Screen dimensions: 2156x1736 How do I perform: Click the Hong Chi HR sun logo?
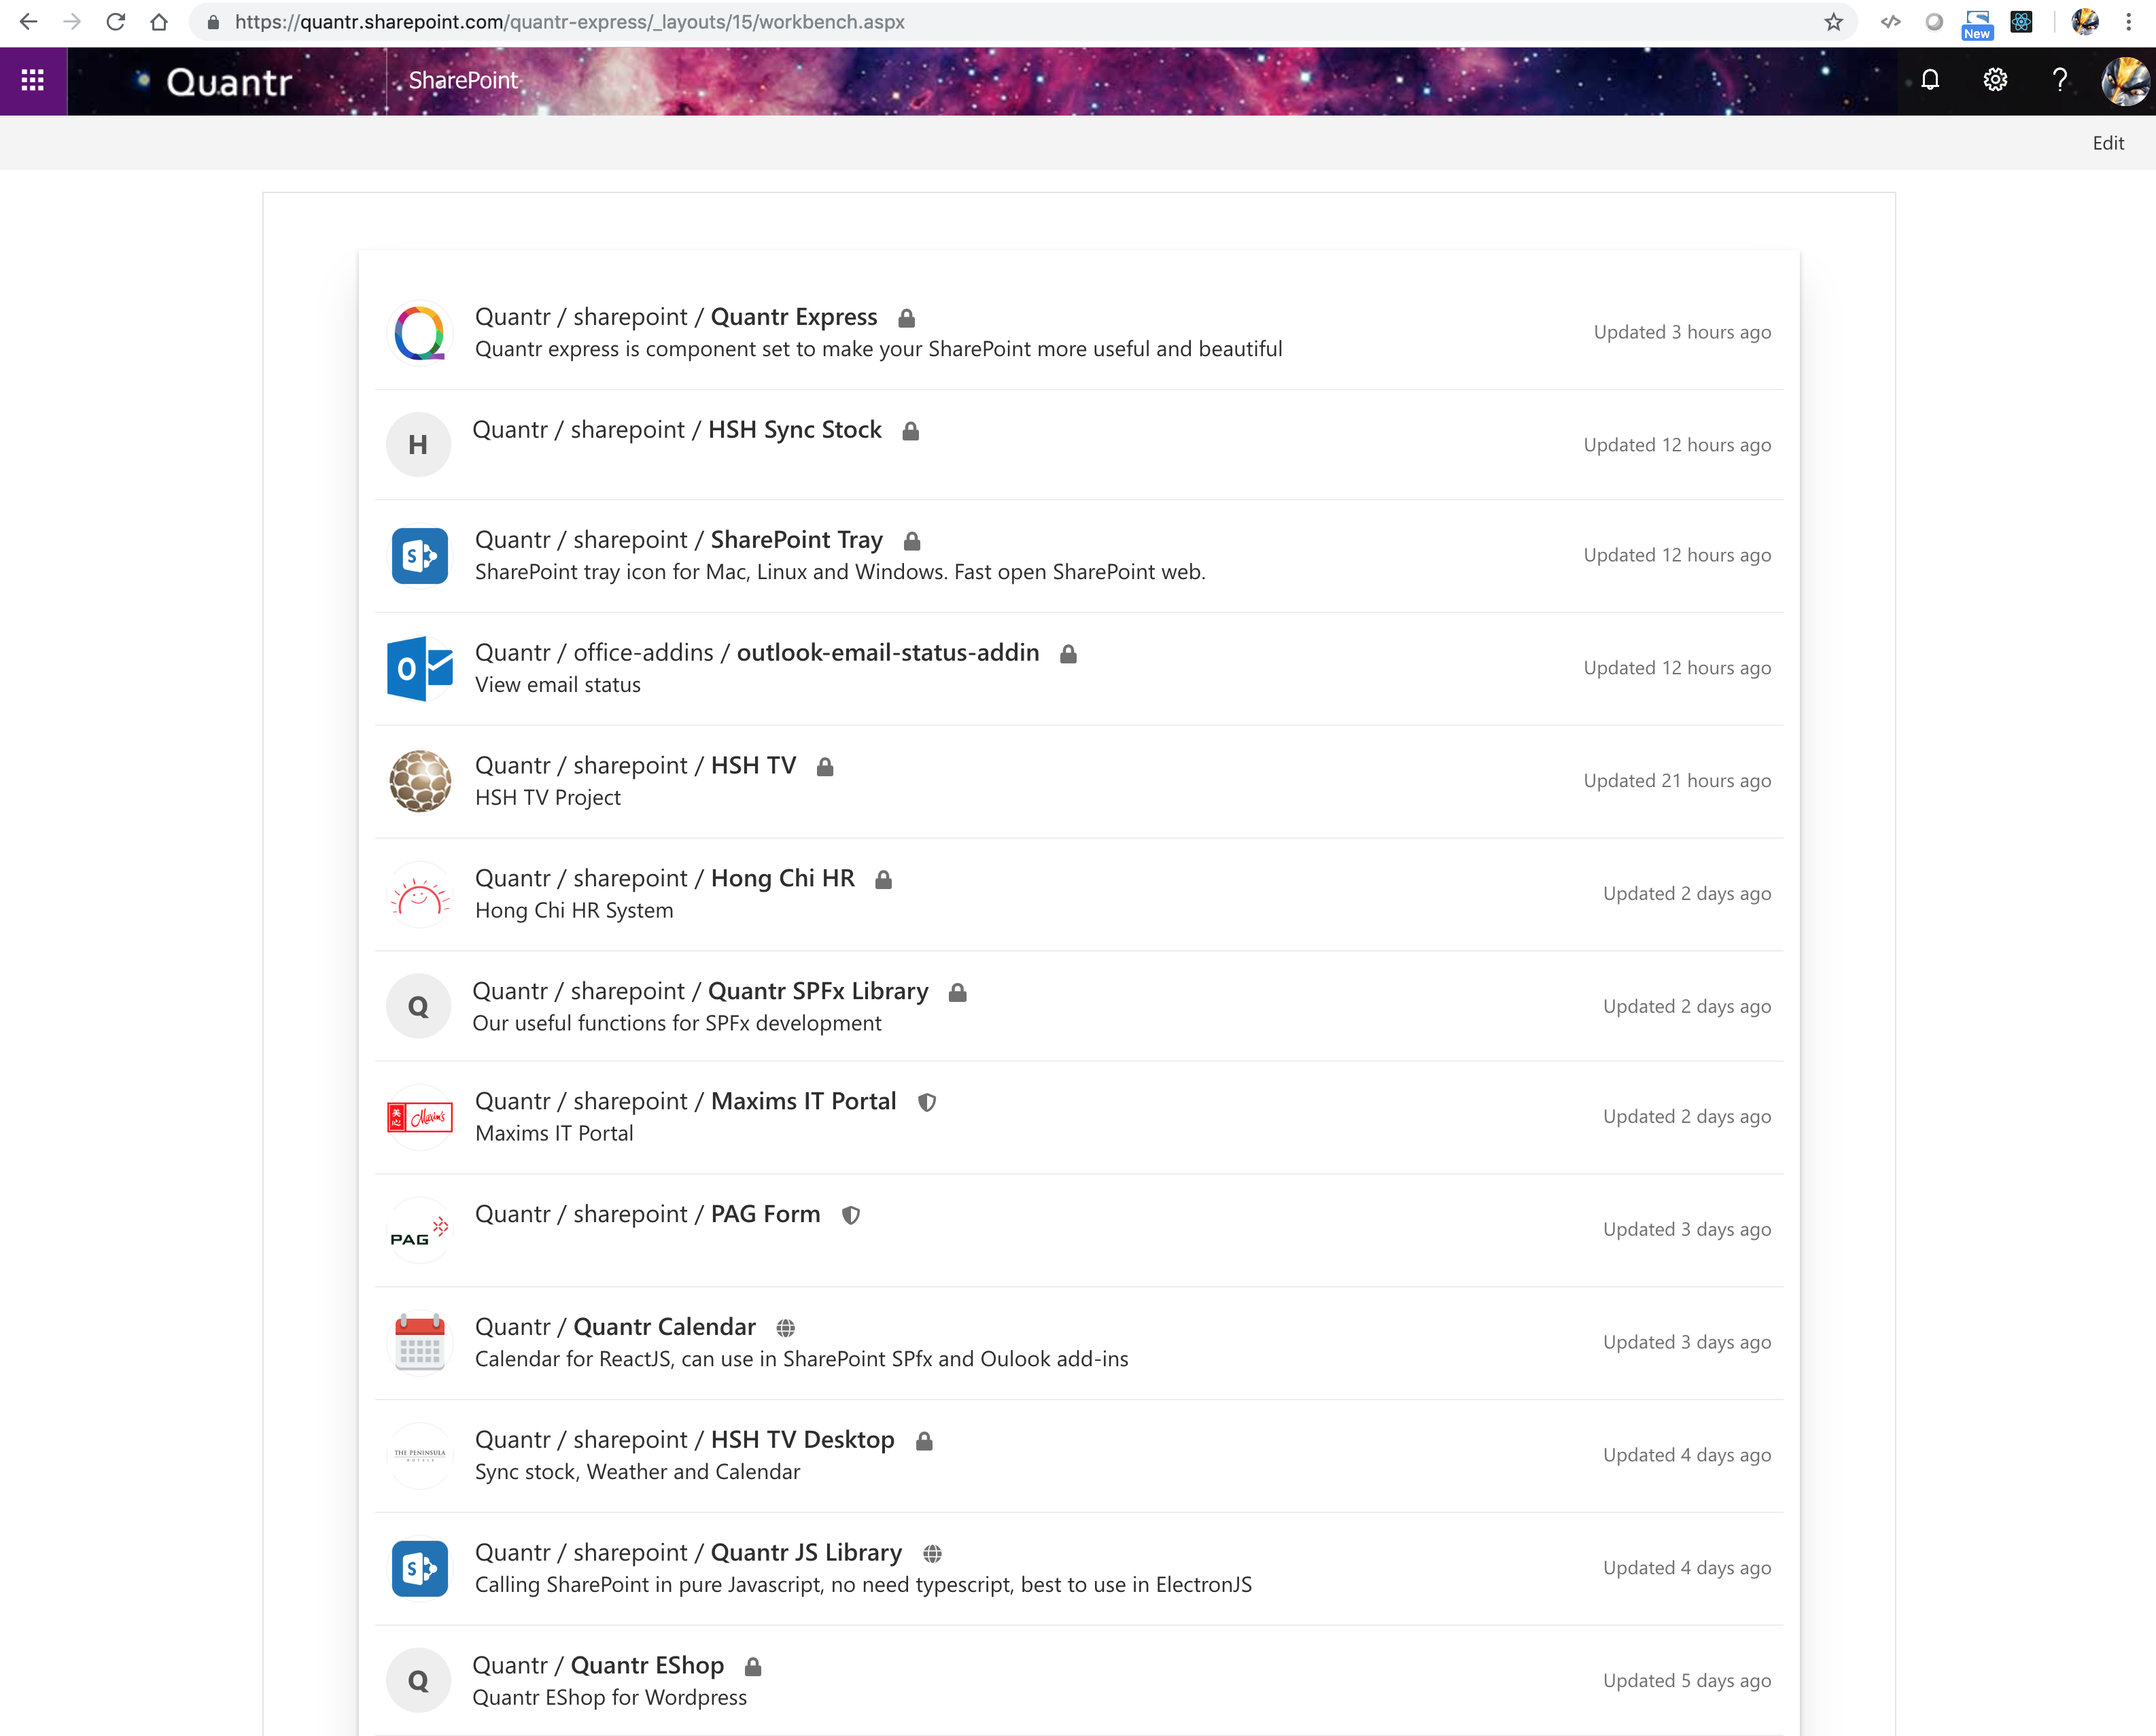[419, 894]
